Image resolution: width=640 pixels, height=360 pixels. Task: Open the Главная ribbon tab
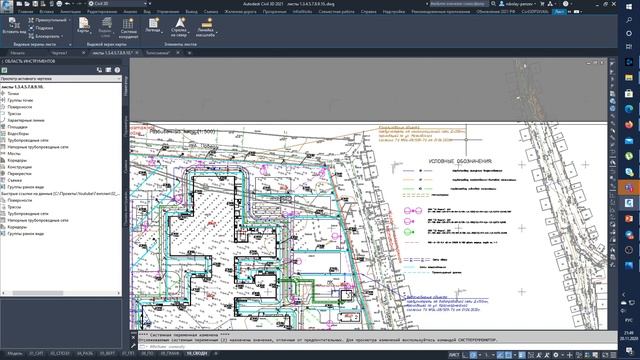click(x=25, y=12)
